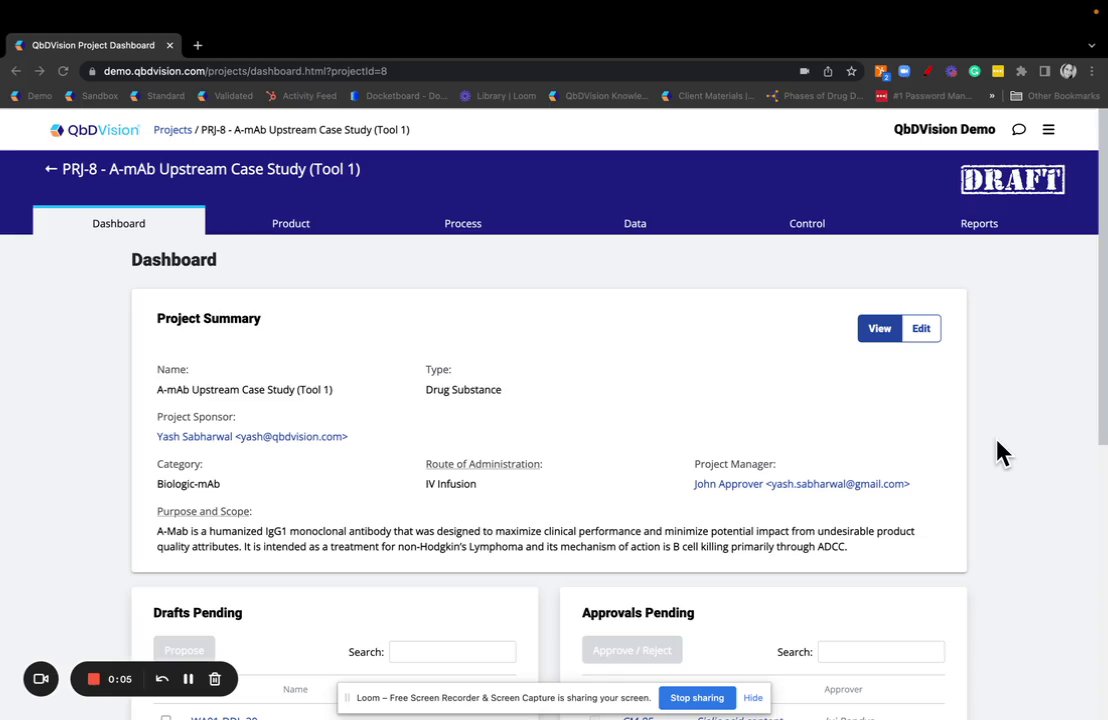Open the QbDVision hamburger menu
Screen dimensions: 1108x720
1049,129
